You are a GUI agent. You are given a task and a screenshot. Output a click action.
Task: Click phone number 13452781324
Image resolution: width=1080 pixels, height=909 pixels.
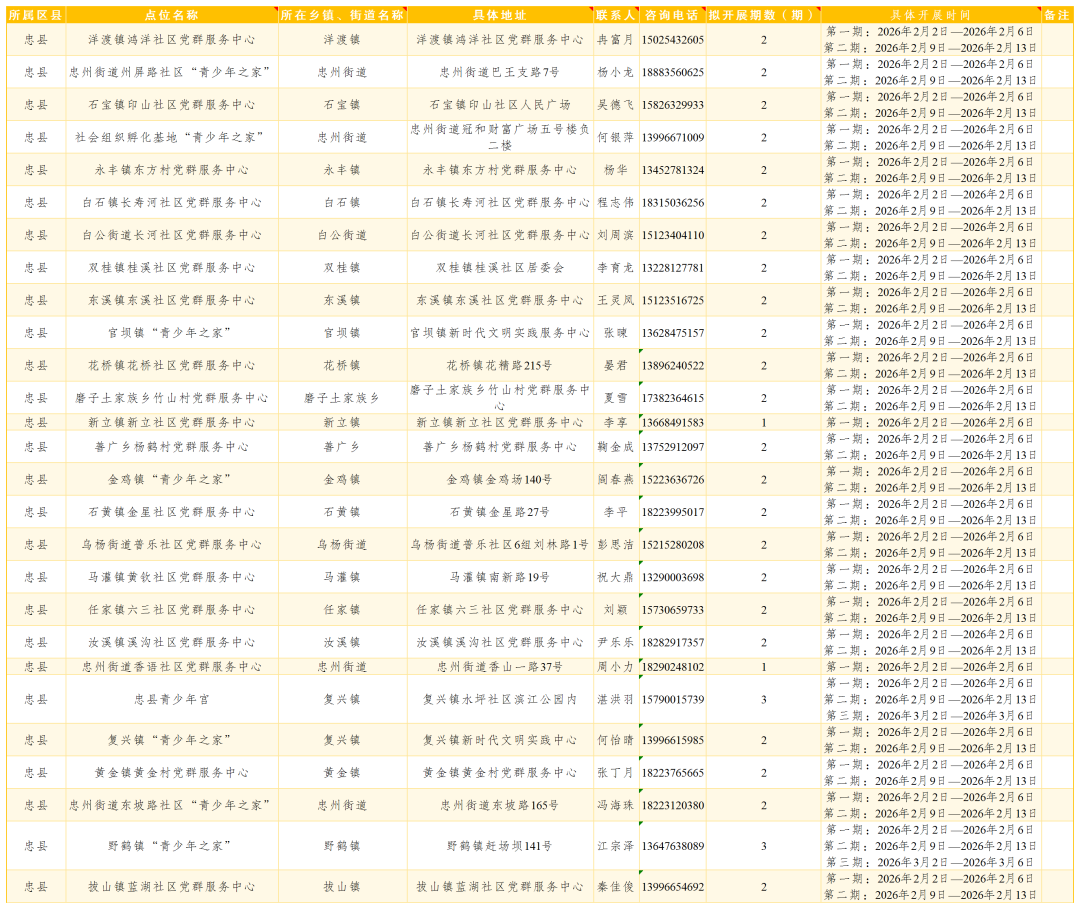673,170
